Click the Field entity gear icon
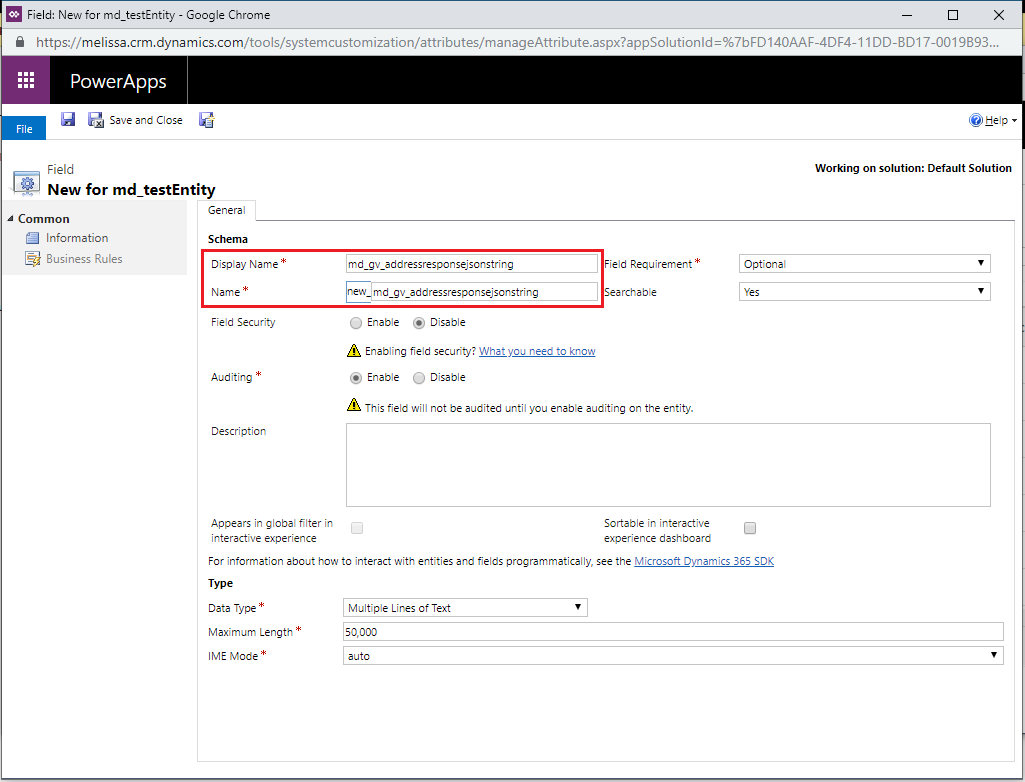The image size is (1025, 782). (27, 184)
